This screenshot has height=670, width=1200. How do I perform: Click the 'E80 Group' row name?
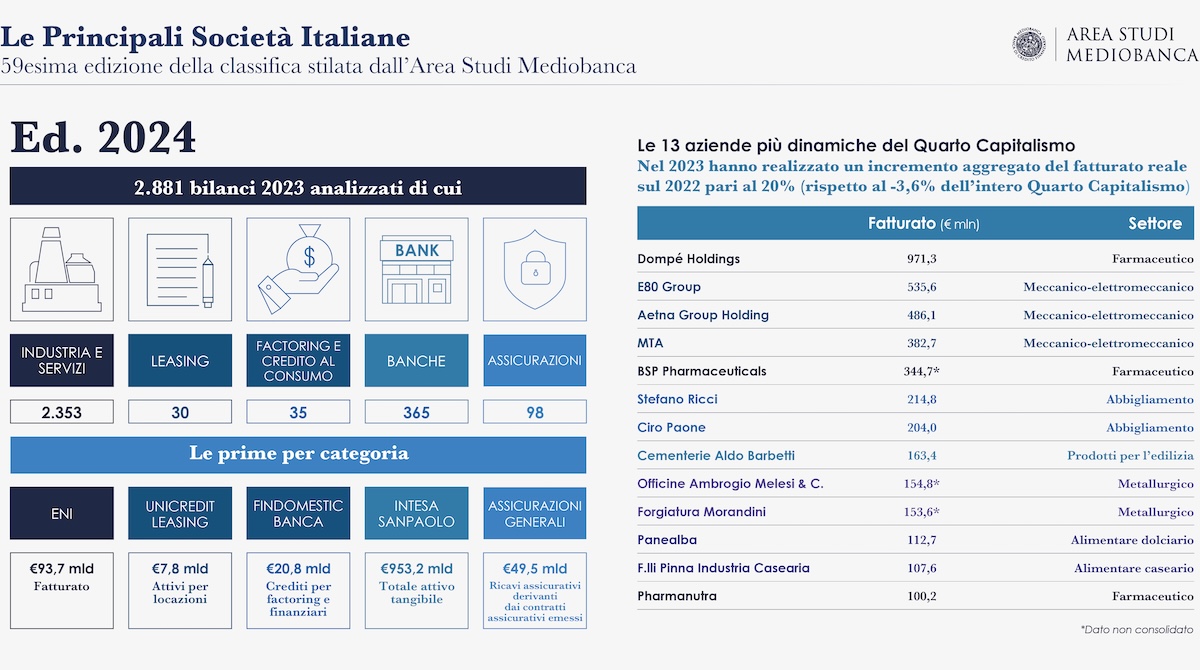pyautogui.click(x=669, y=287)
